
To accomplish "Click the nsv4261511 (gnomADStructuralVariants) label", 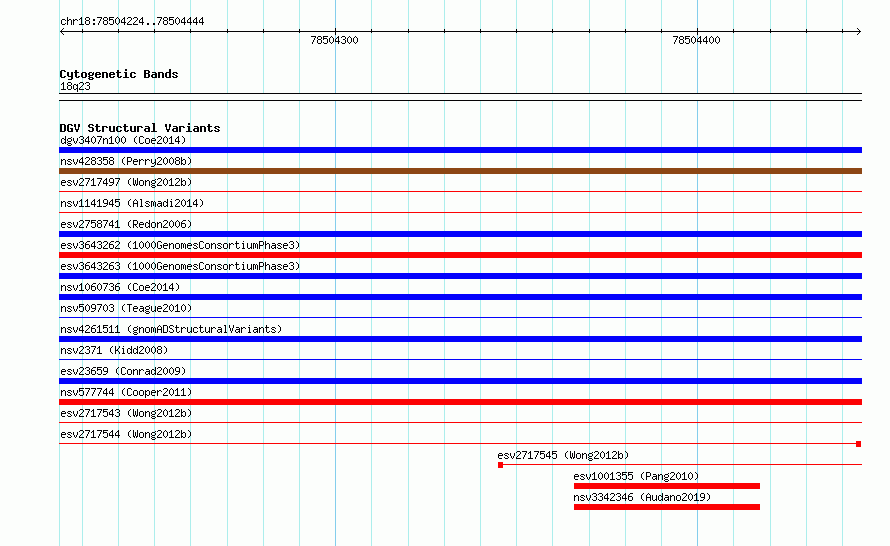I will tap(171, 329).
